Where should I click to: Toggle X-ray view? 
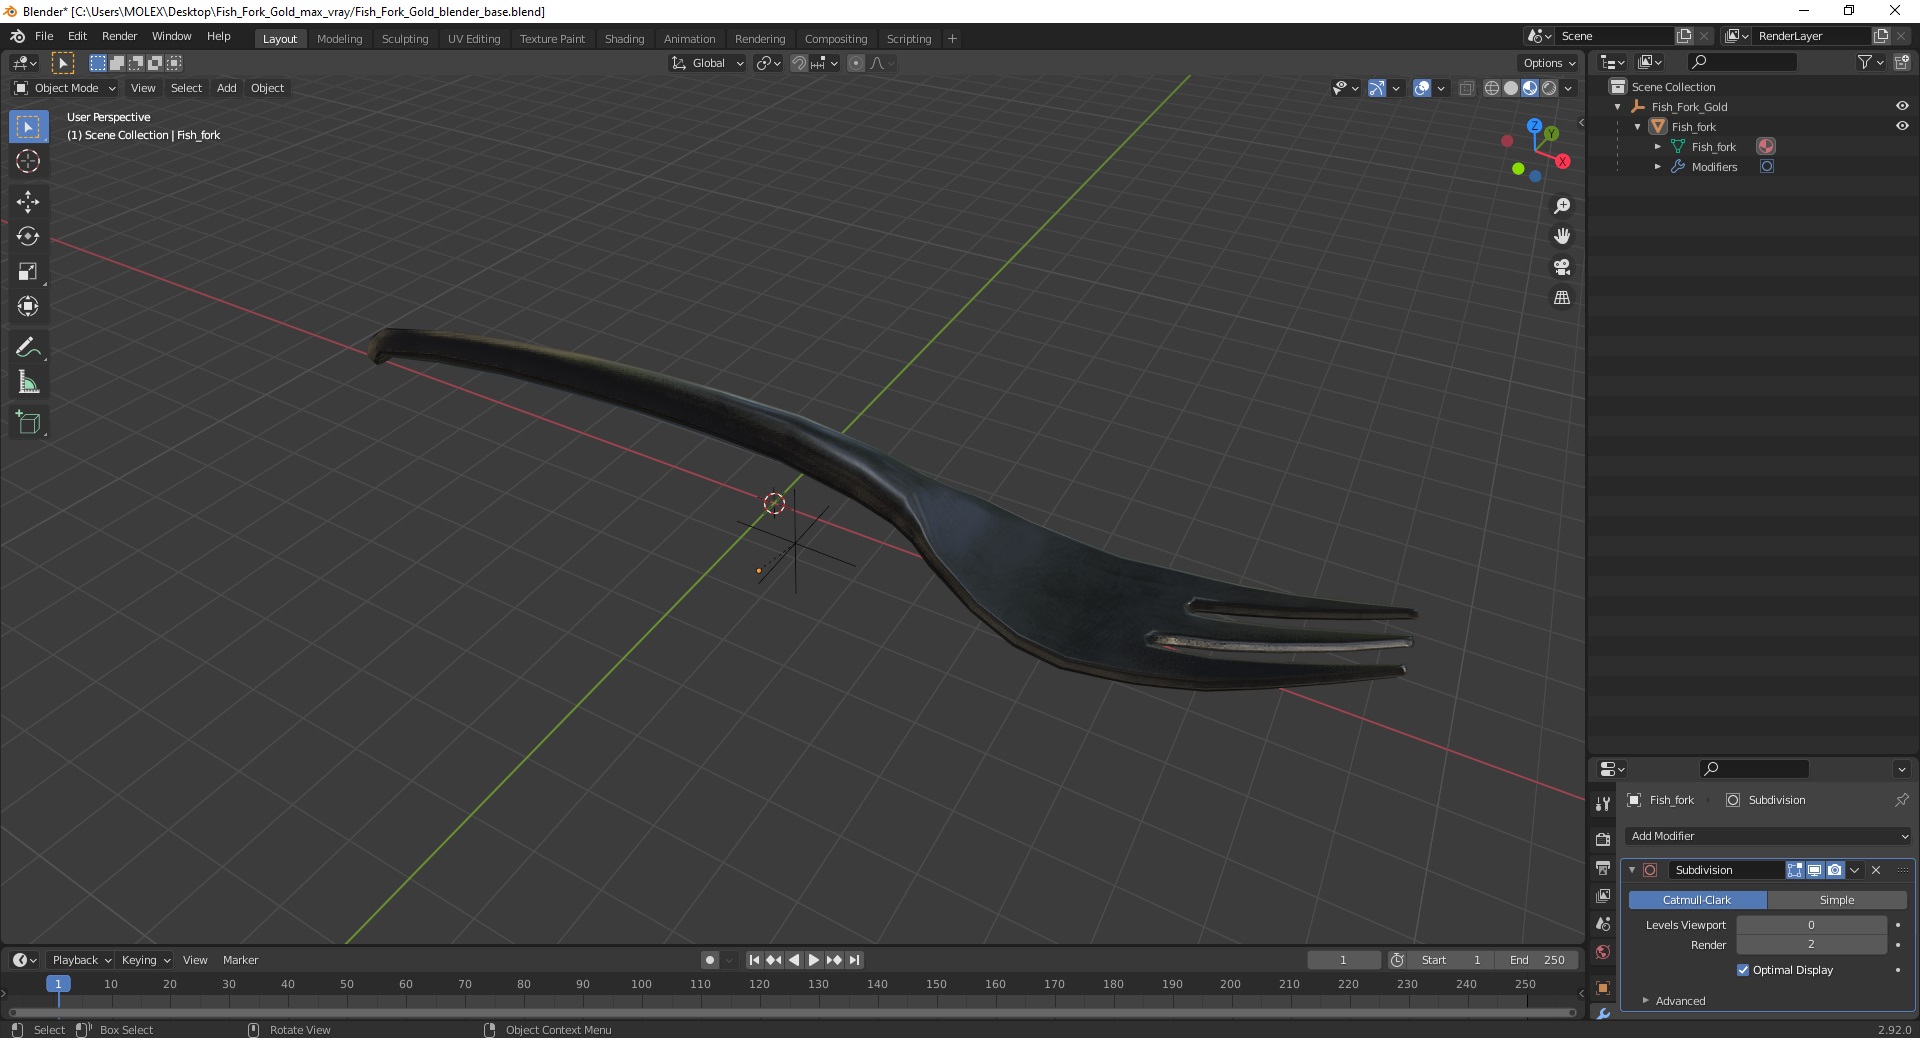[1467, 88]
